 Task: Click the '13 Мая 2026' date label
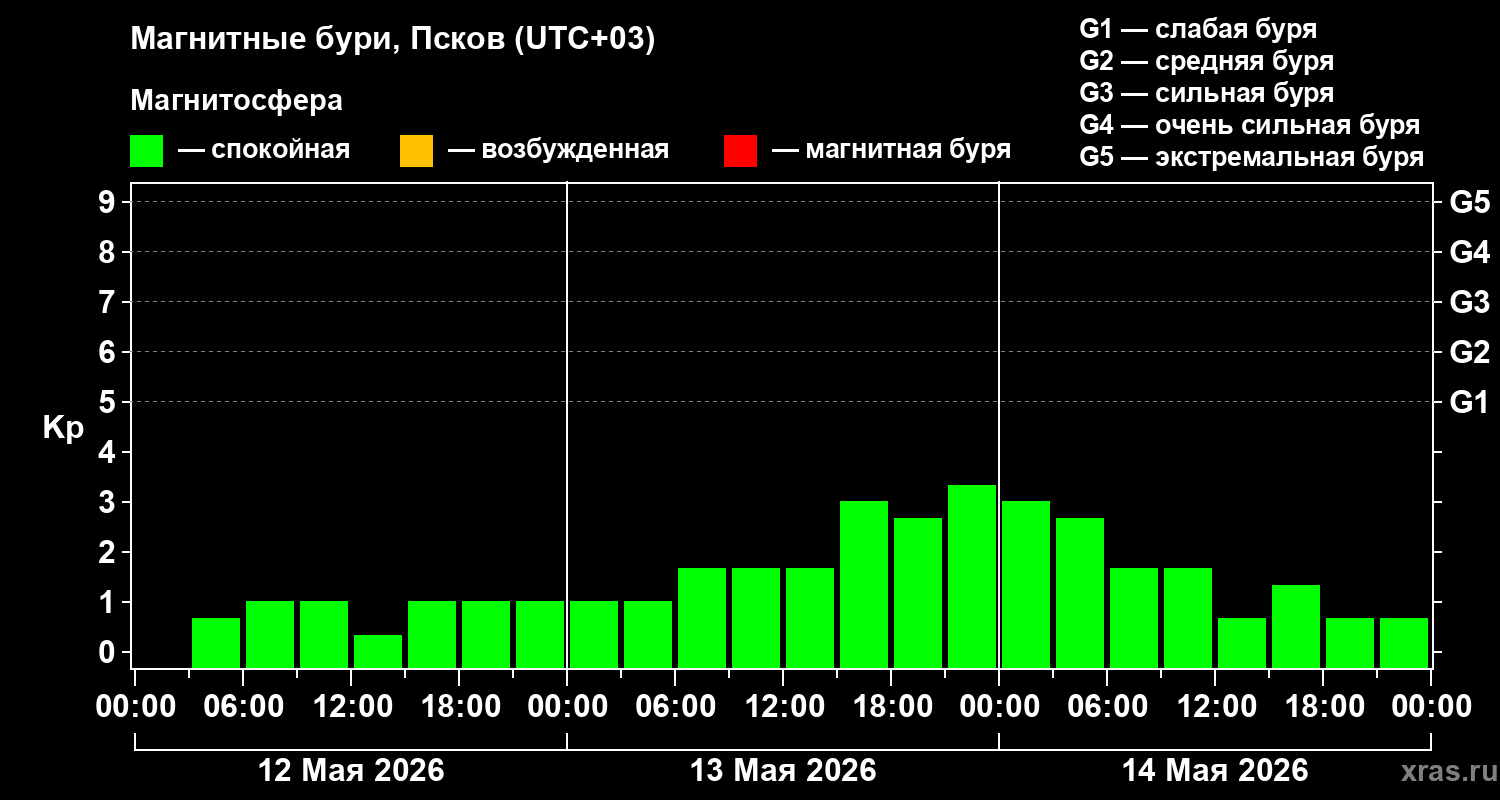click(x=783, y=771)
